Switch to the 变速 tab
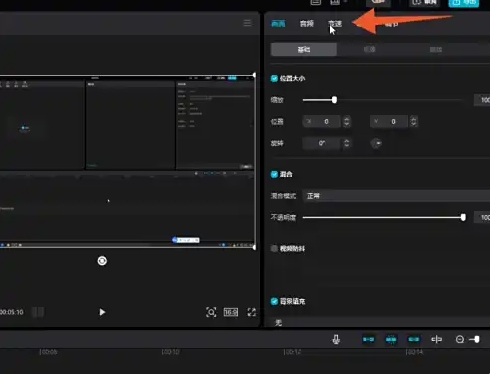This screenshot has height=374, width=490. (335, 24)
